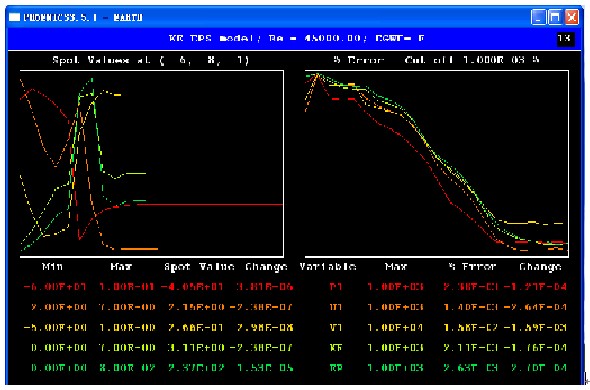This screenshot has height=390, width=590.
Task: Select the V1 variable label
Action: click(x=336, y=328)
